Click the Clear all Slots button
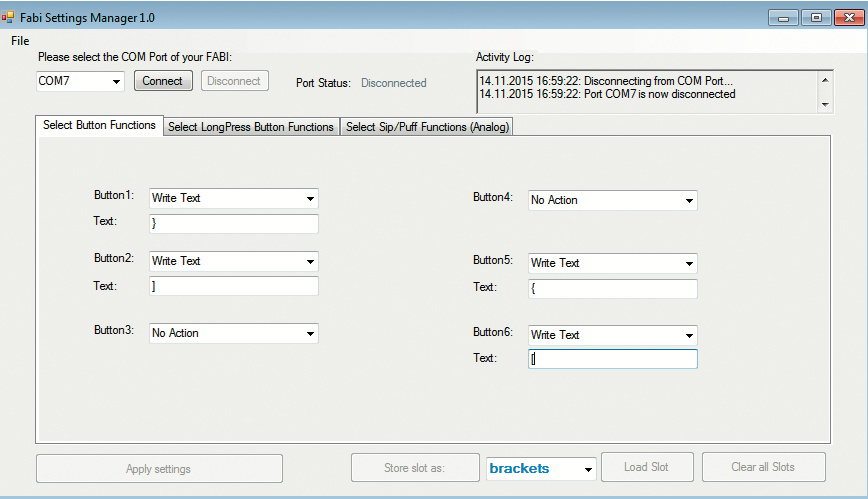 (764, 467)
